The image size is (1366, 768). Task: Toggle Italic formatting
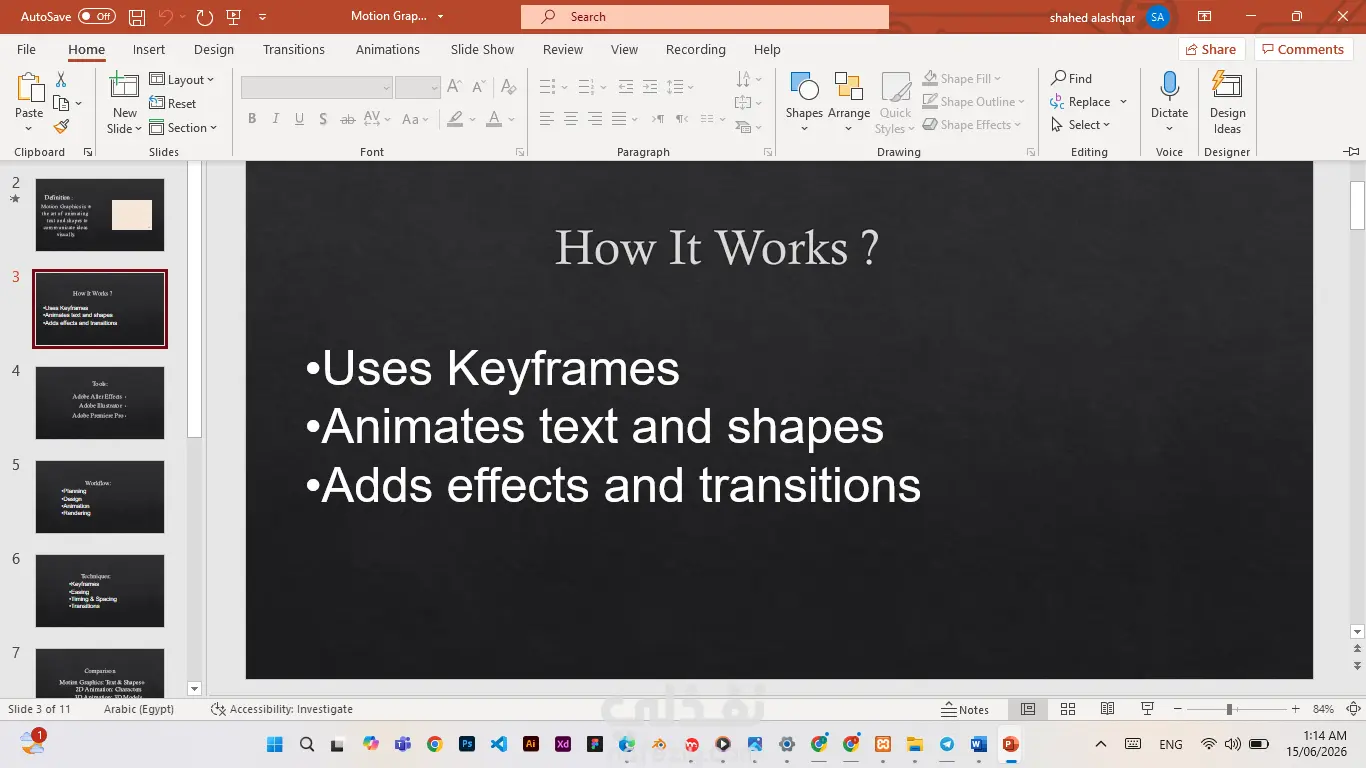276,119
